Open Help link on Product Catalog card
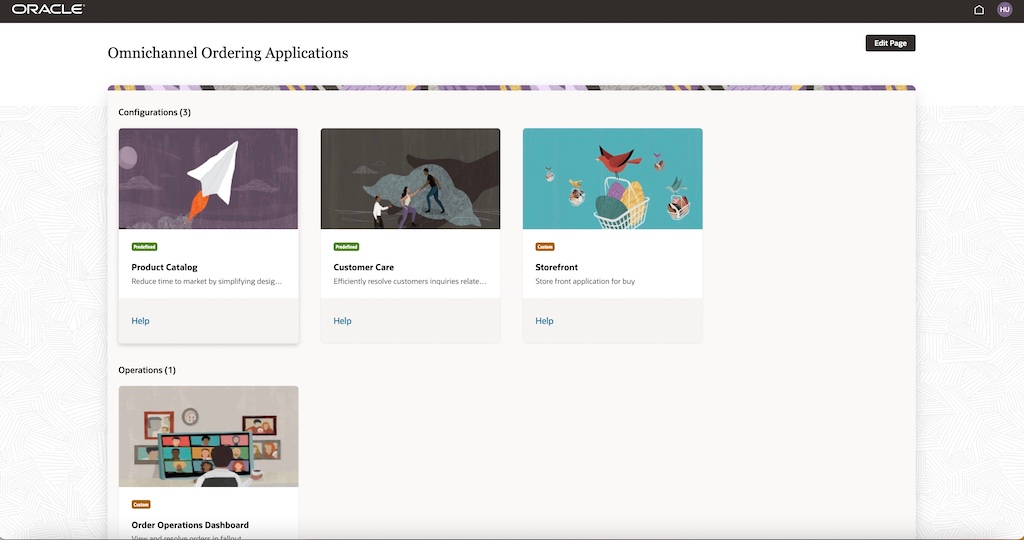The image size is (1024, 540). coord(140,321)
